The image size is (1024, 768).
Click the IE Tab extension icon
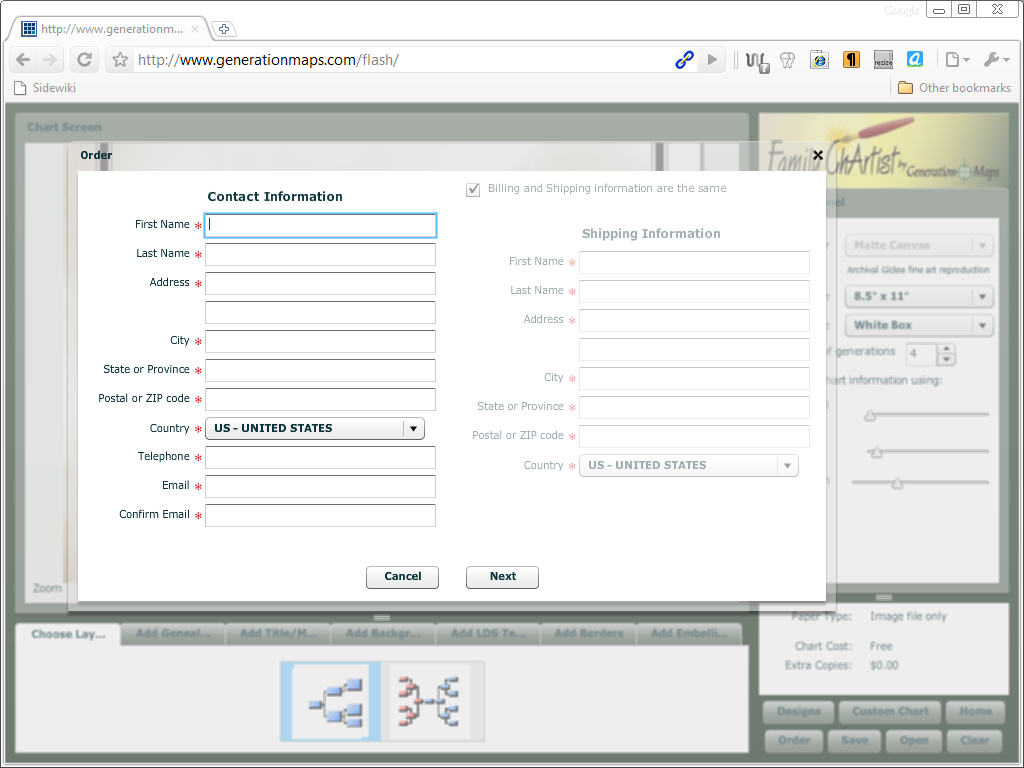tap(819, 60)
